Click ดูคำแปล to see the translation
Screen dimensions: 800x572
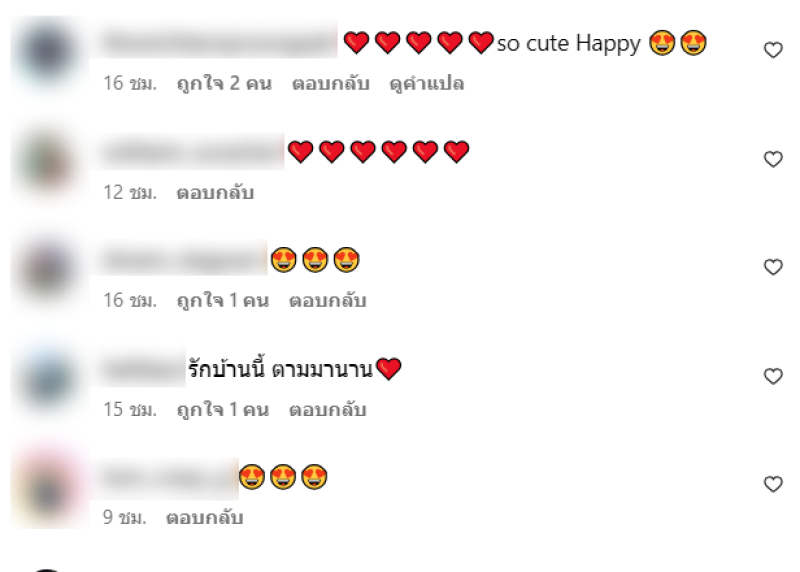pyautogui.click(x=427, y=83)
